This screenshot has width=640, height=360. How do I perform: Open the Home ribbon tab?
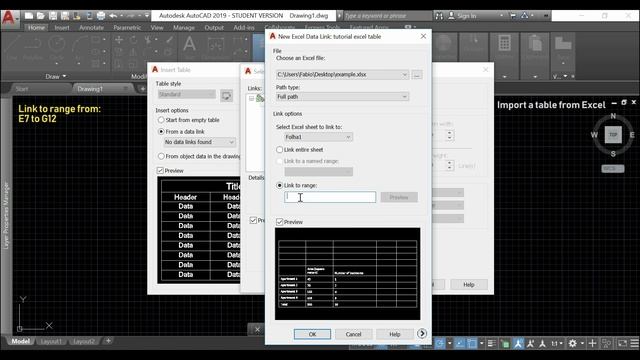[36, 28]
